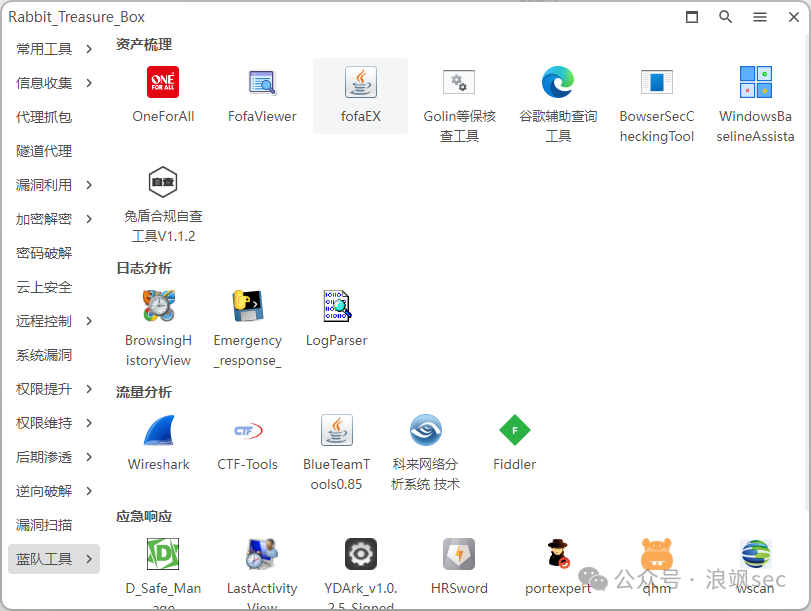Open 蓝队工具 category label
The height and width of the screenshot is (611, 811).
click(44, 559)
